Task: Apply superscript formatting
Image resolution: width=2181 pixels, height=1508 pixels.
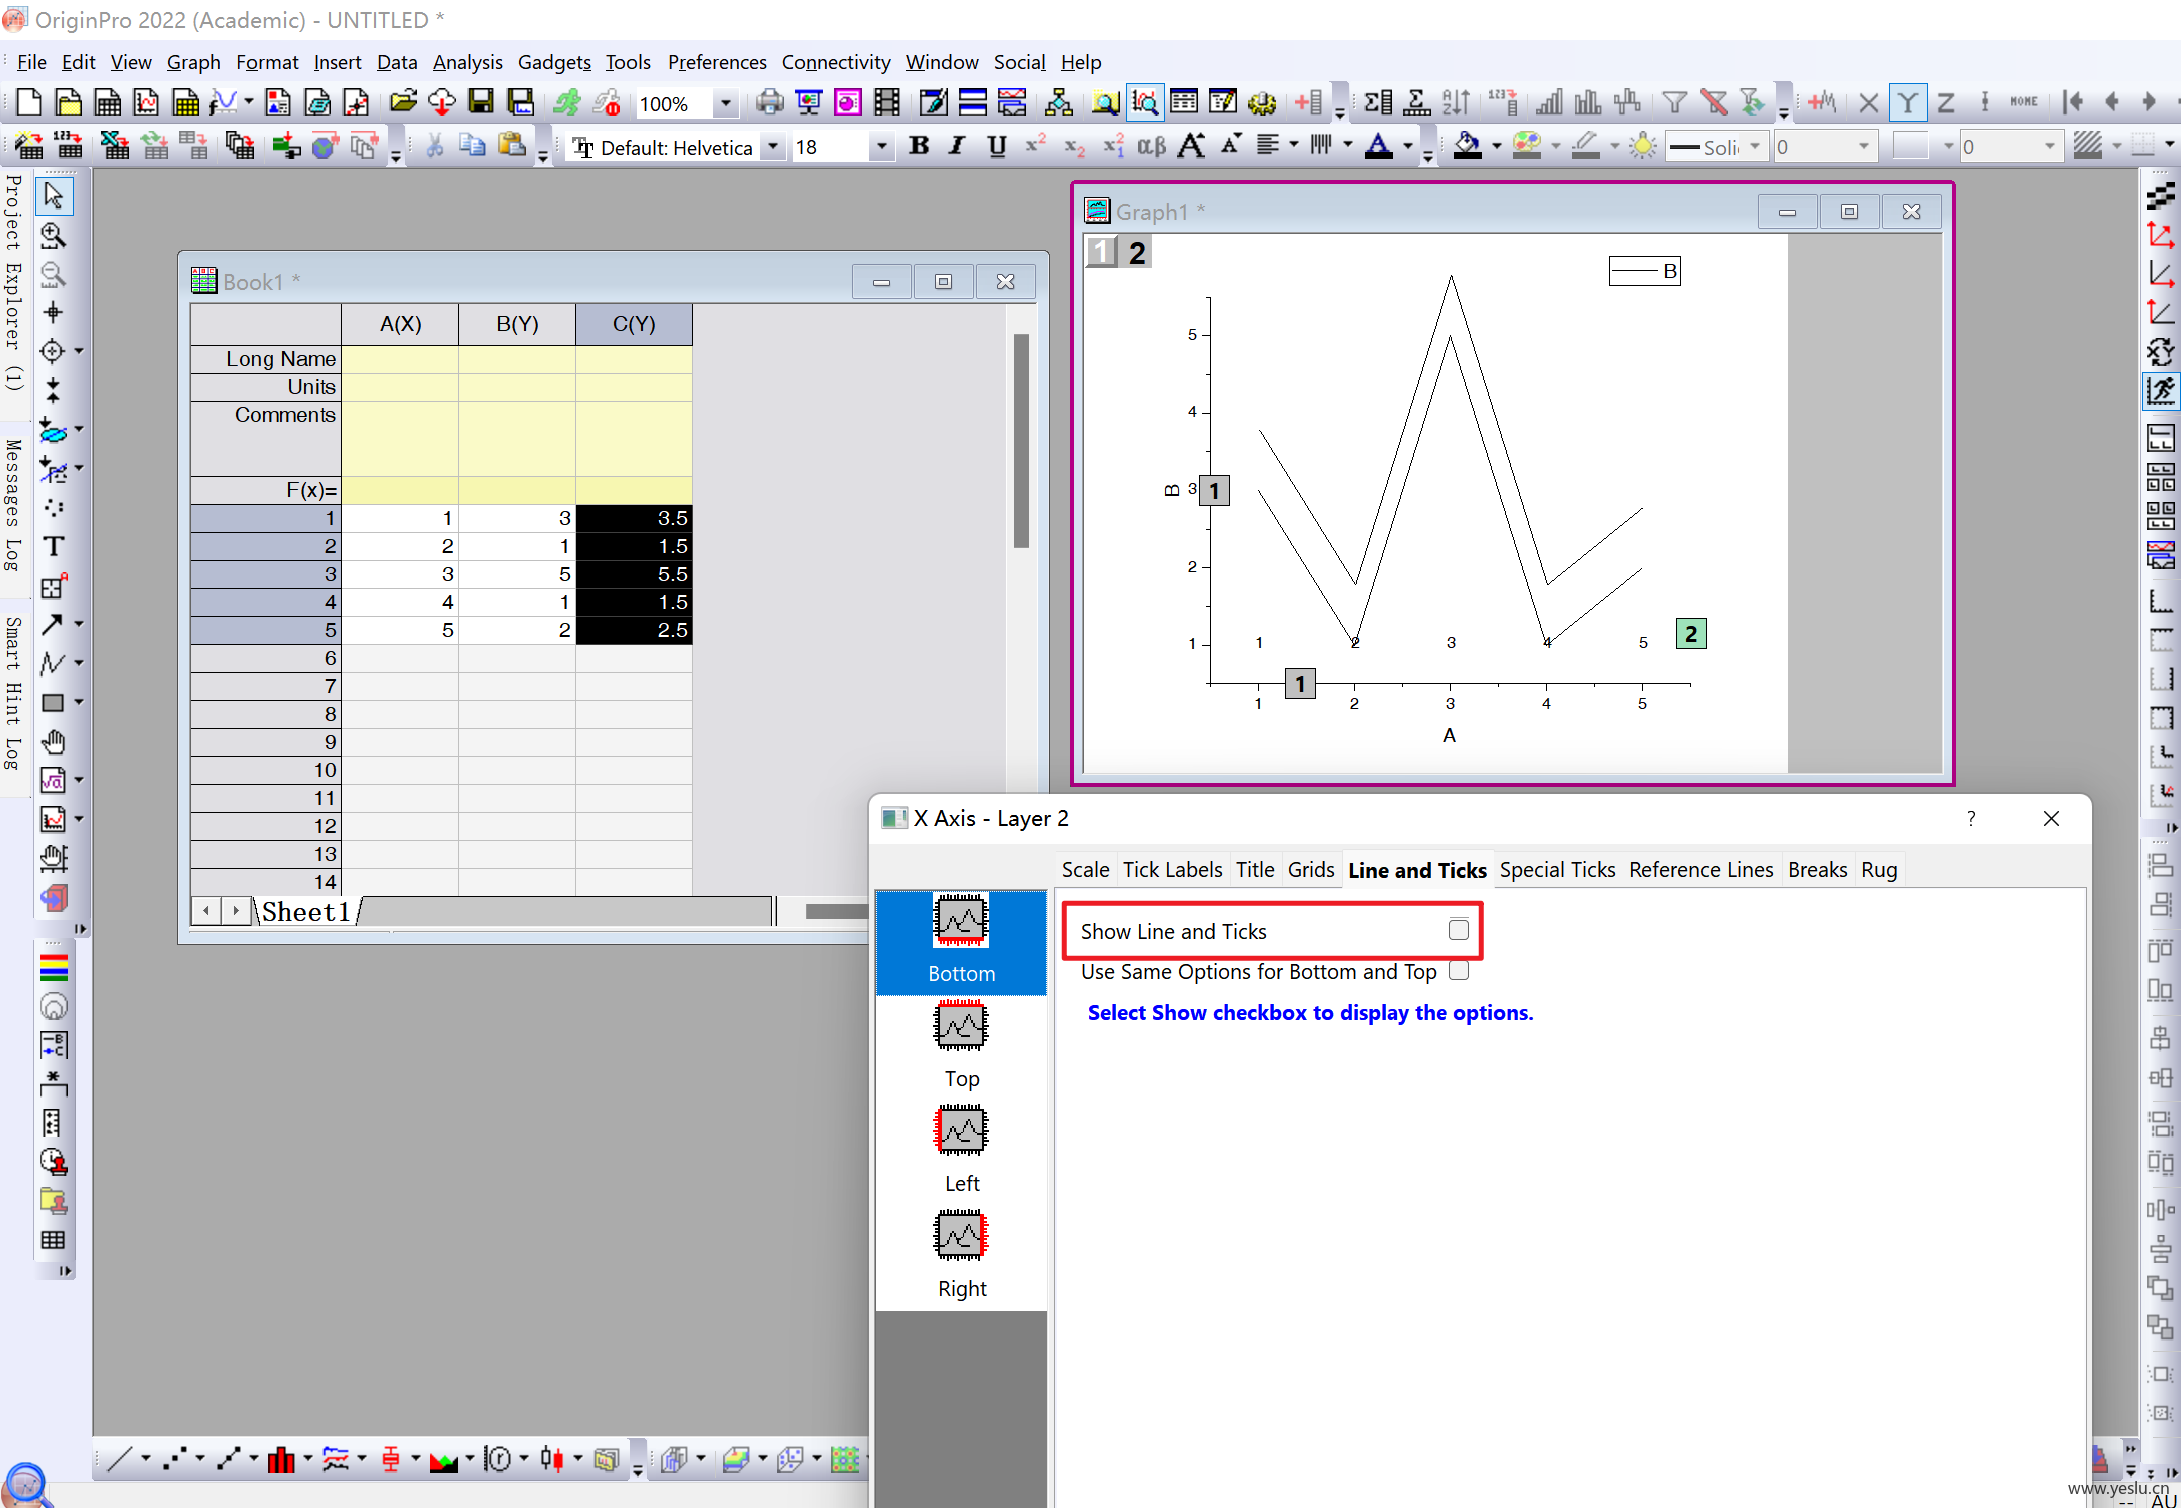Action: point(1035,147)
